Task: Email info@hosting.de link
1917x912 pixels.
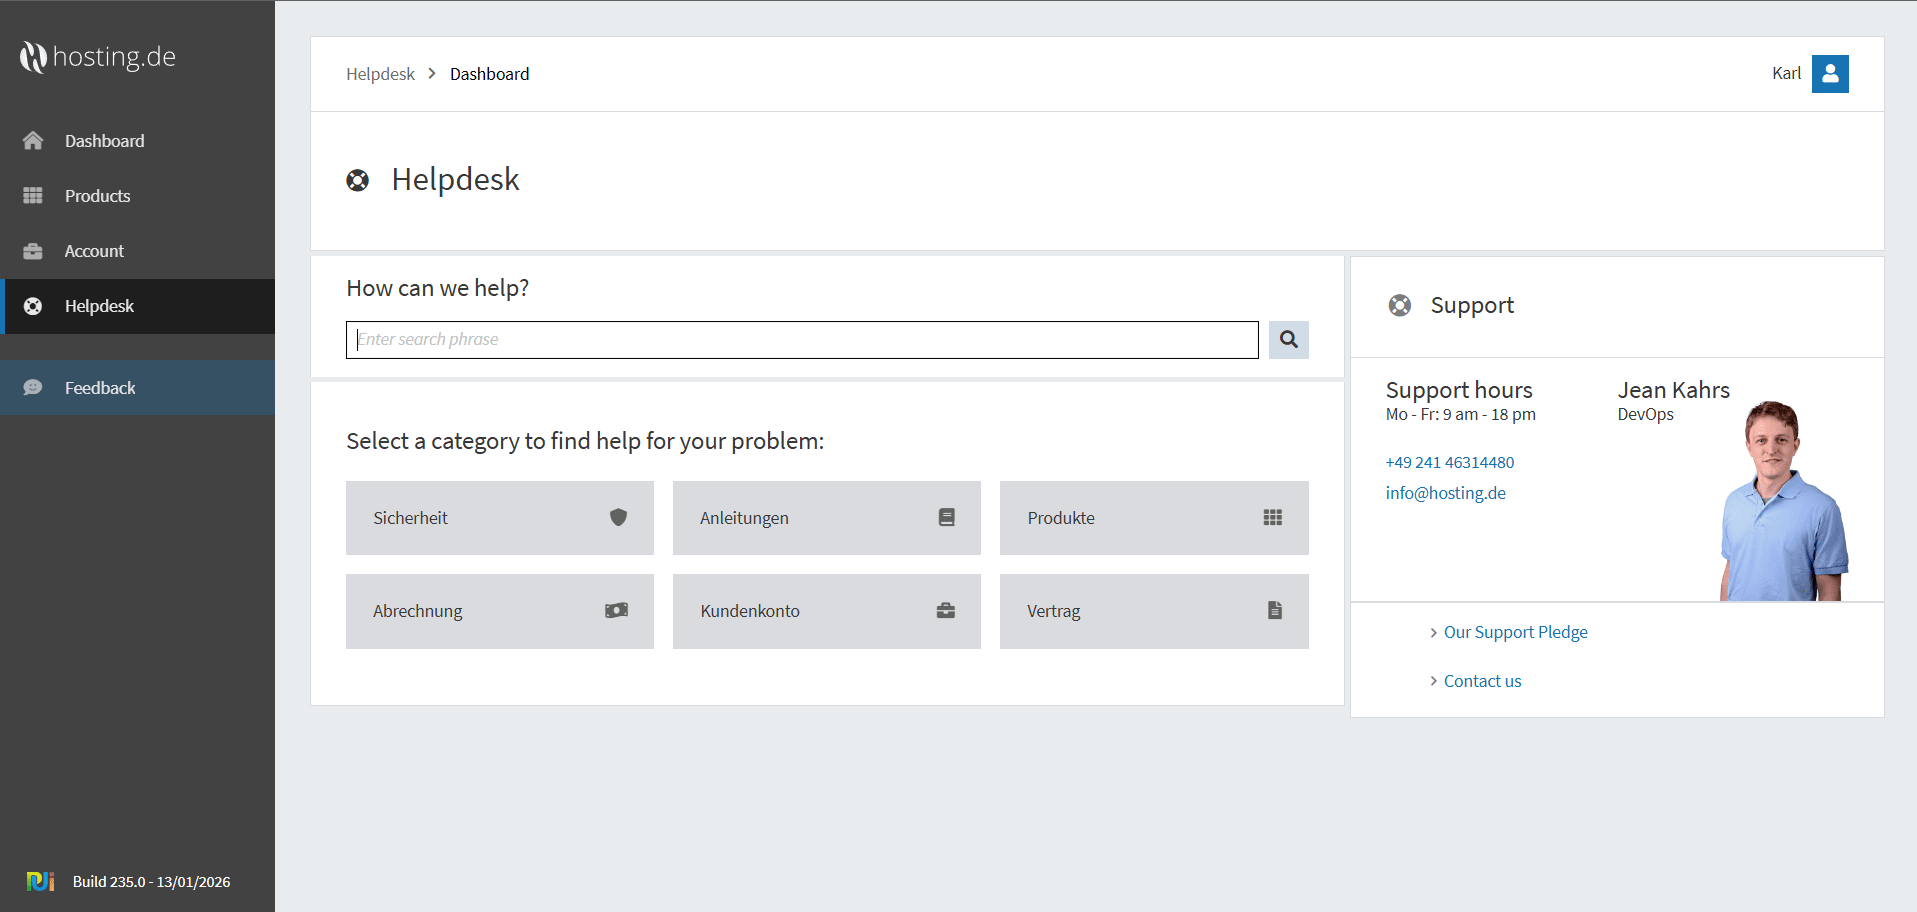Action: click(x=1446, y=493)
